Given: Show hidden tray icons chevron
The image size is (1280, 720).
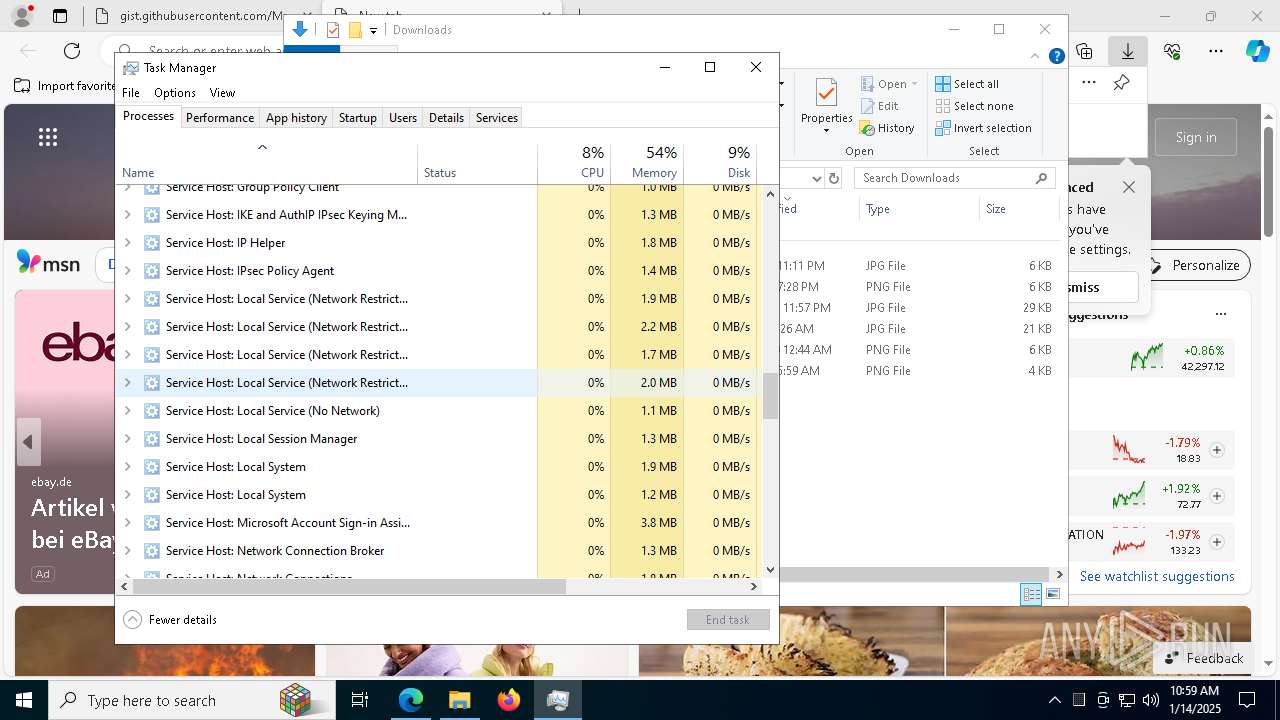Looking at the screenshot, I should (x=1055, y=700).
